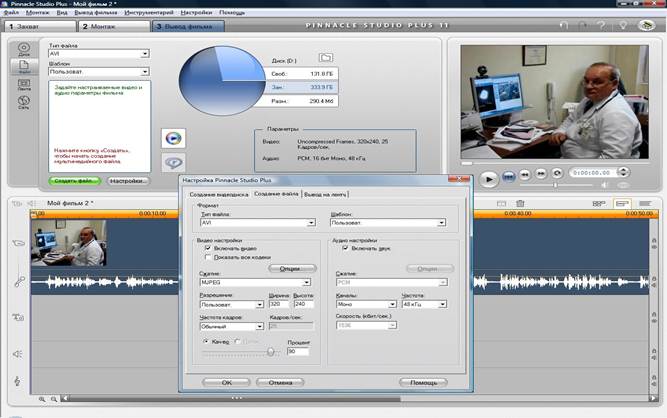Lock the video track padlock
This screenshot has height=418, width=667.
(654, 241)
